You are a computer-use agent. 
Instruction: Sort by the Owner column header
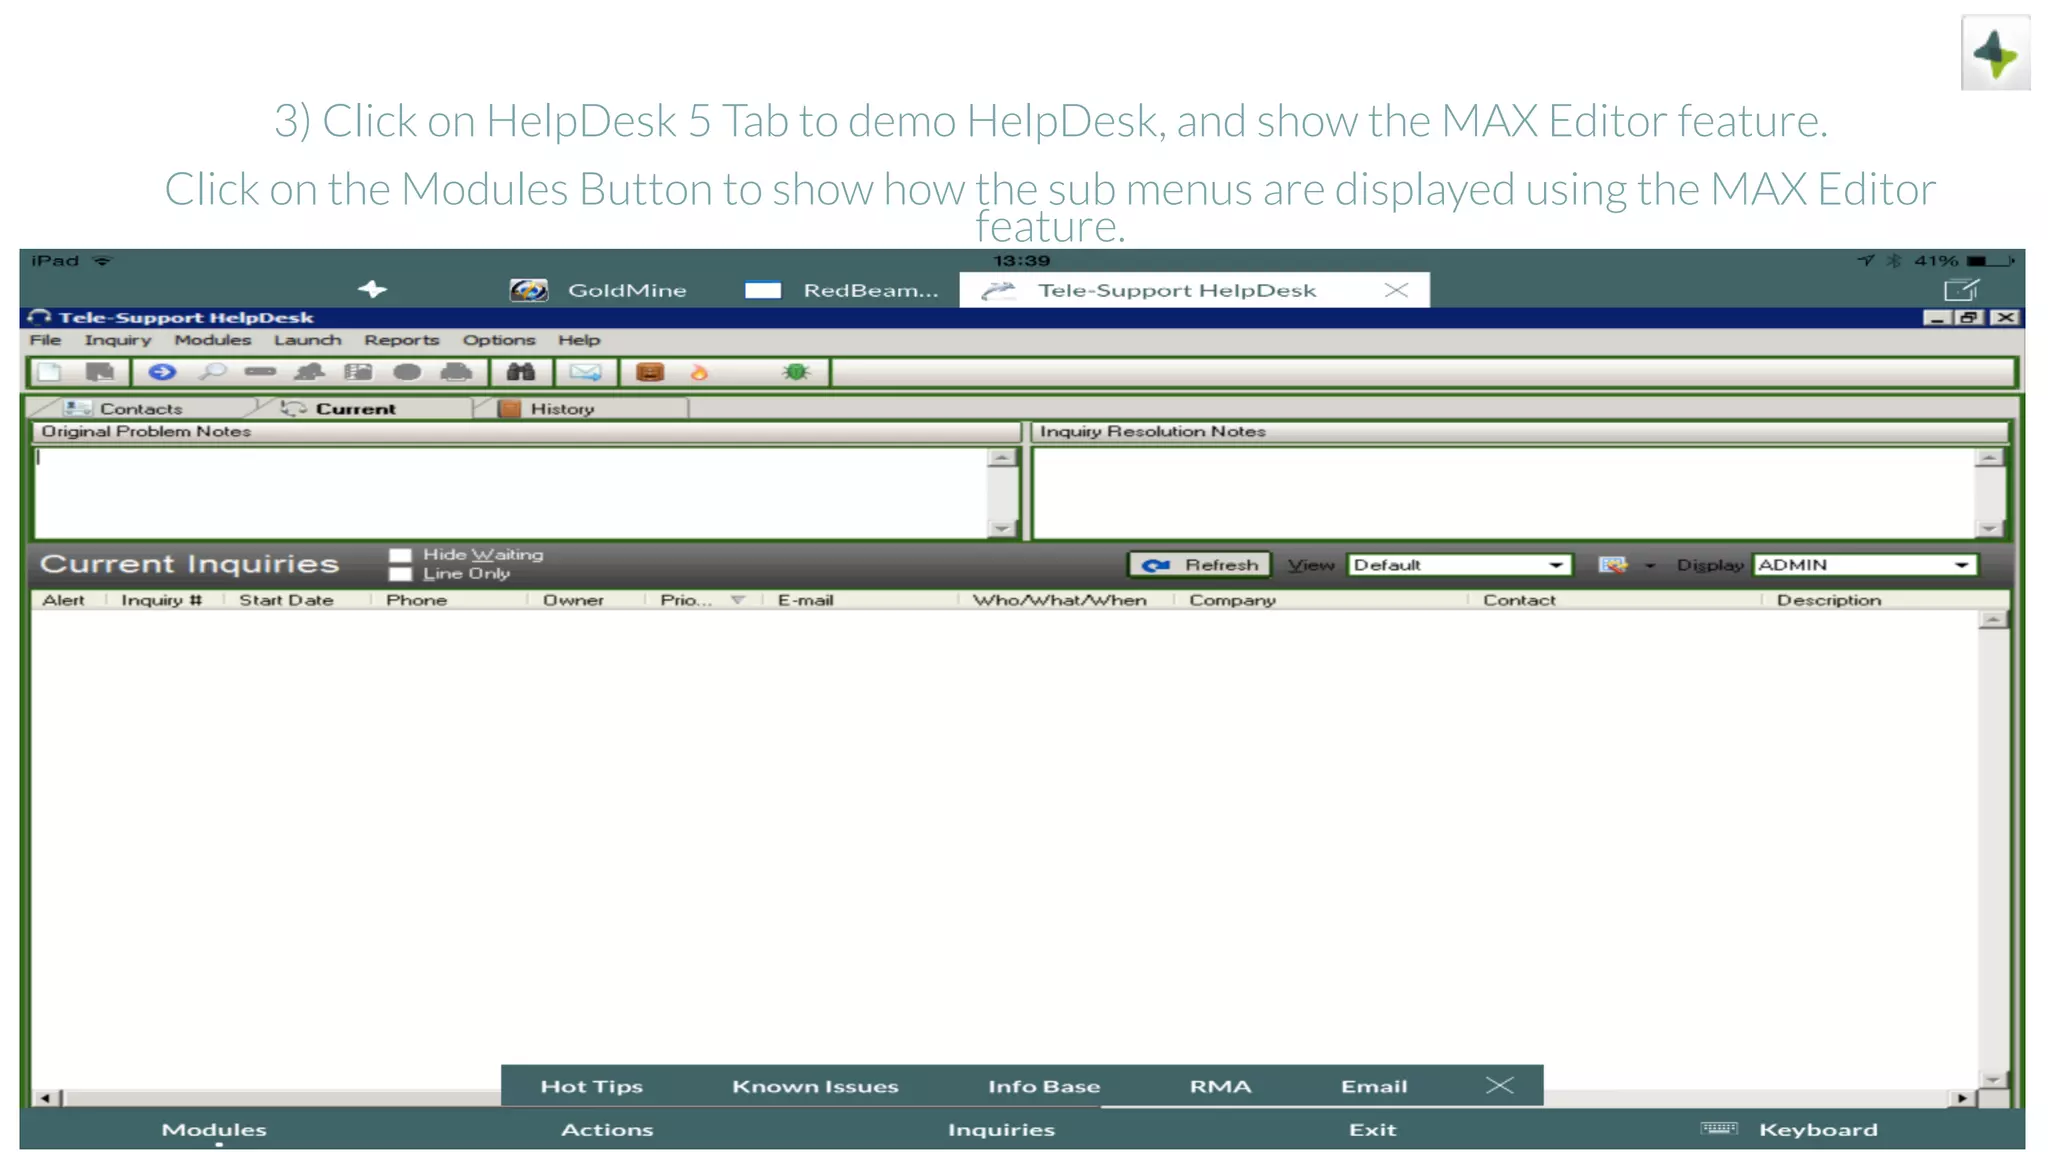click(573, 600)
